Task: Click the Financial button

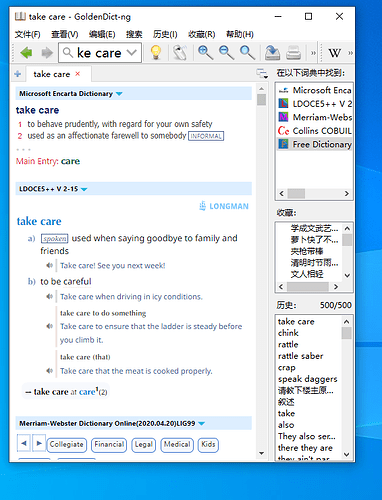Action: 109,445
